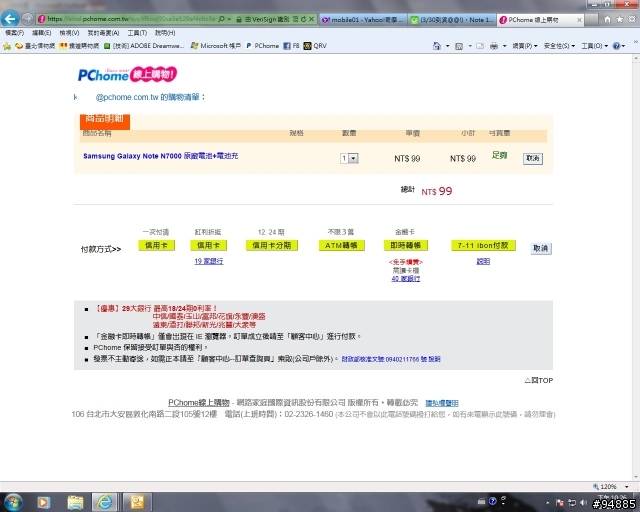Open the 檔案(F) menu
The height and width of the screenshot is (512, 640).
(15, 33)
